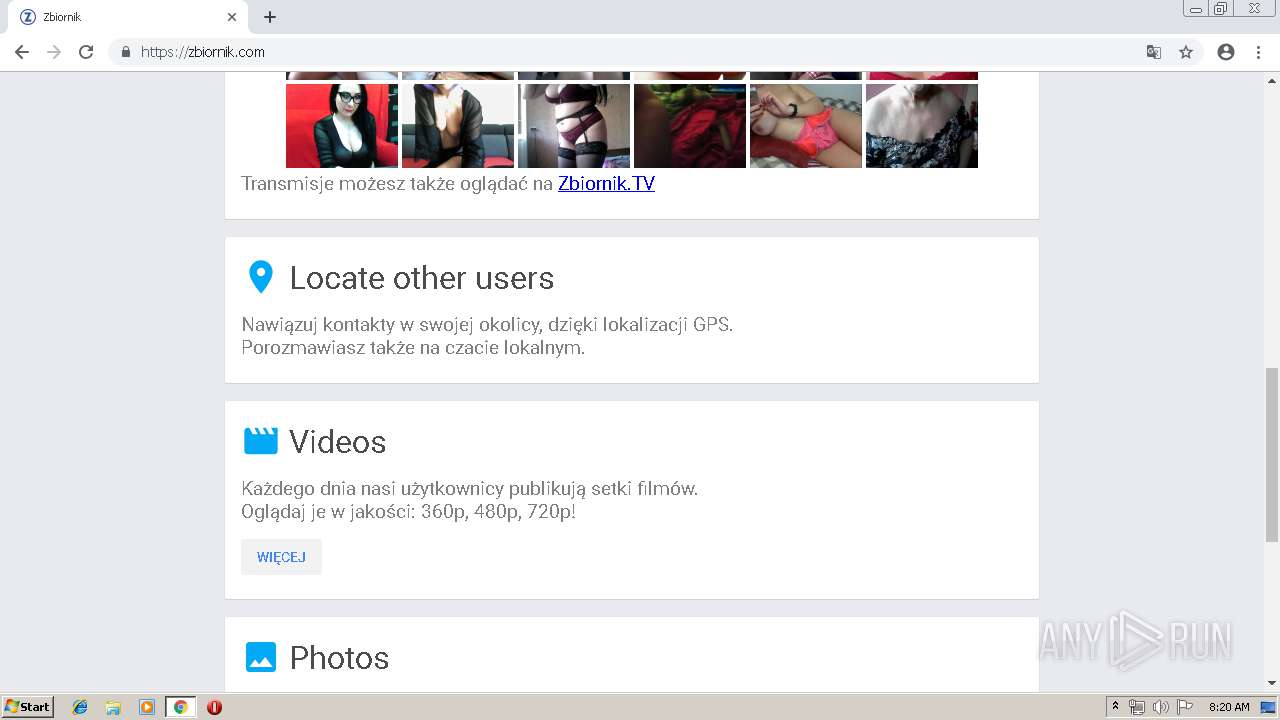
Task: Reload the current page
Action: click(86, 52)
